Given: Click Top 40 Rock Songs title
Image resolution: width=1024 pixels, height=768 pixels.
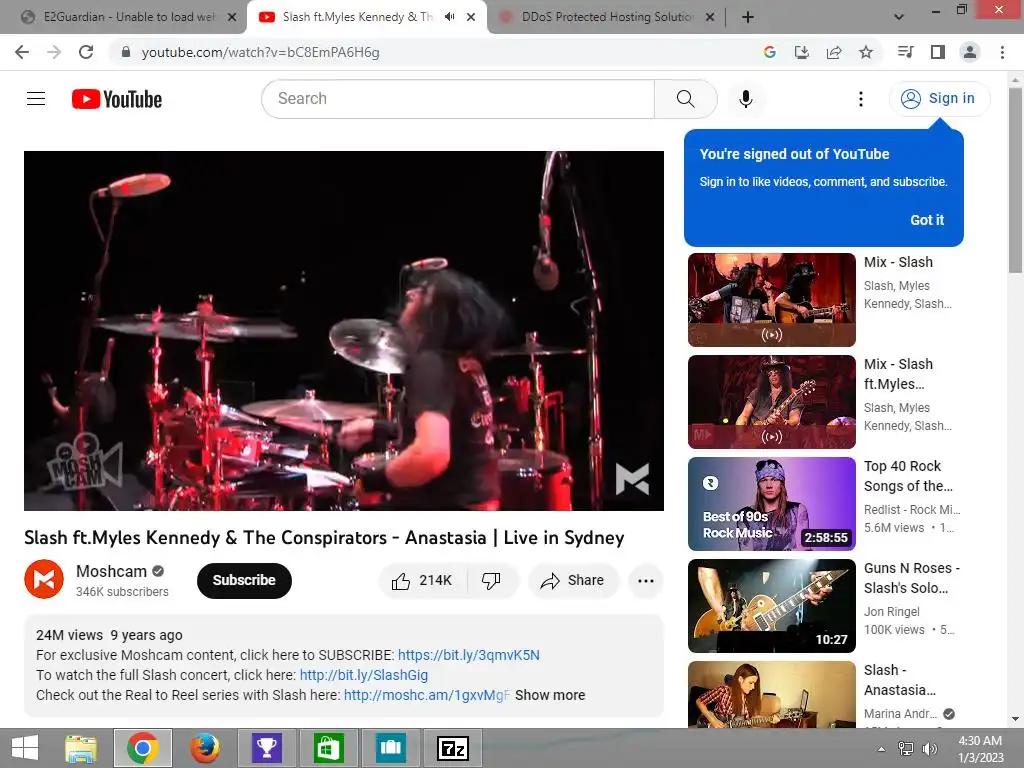Looking at the screenshot, I should [x=908, y=476].
